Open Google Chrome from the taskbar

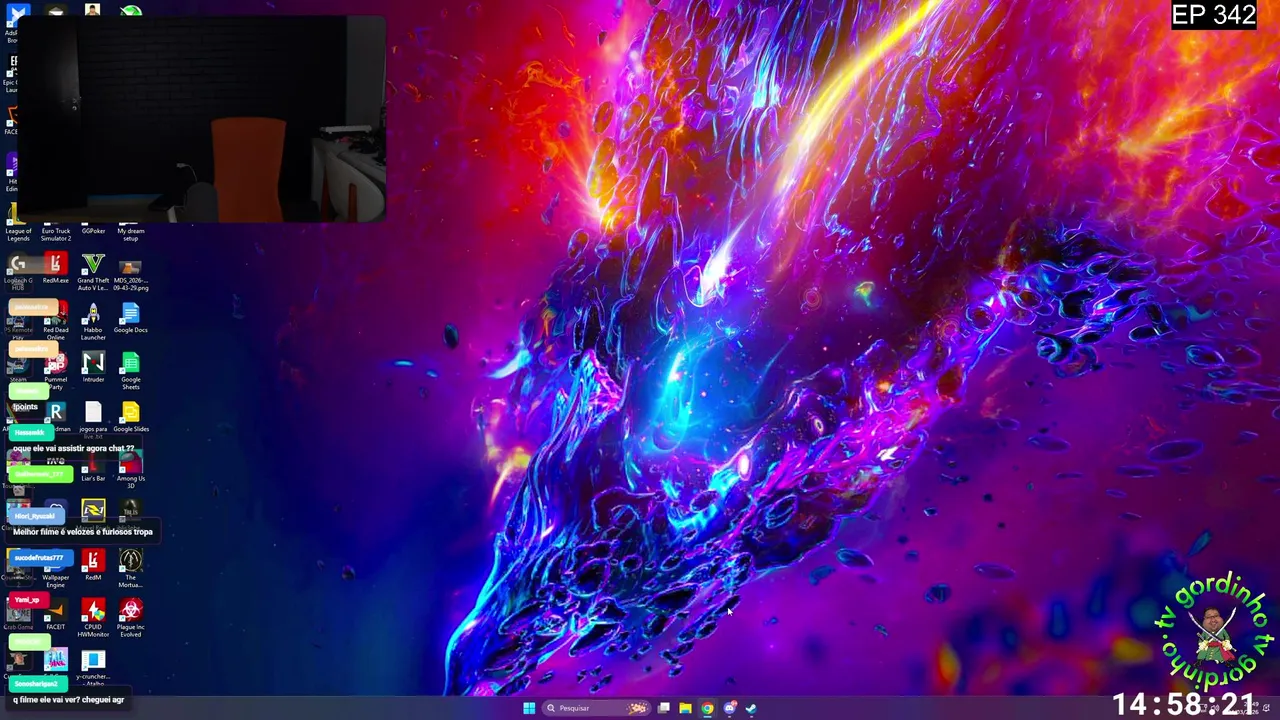point(707,708)
